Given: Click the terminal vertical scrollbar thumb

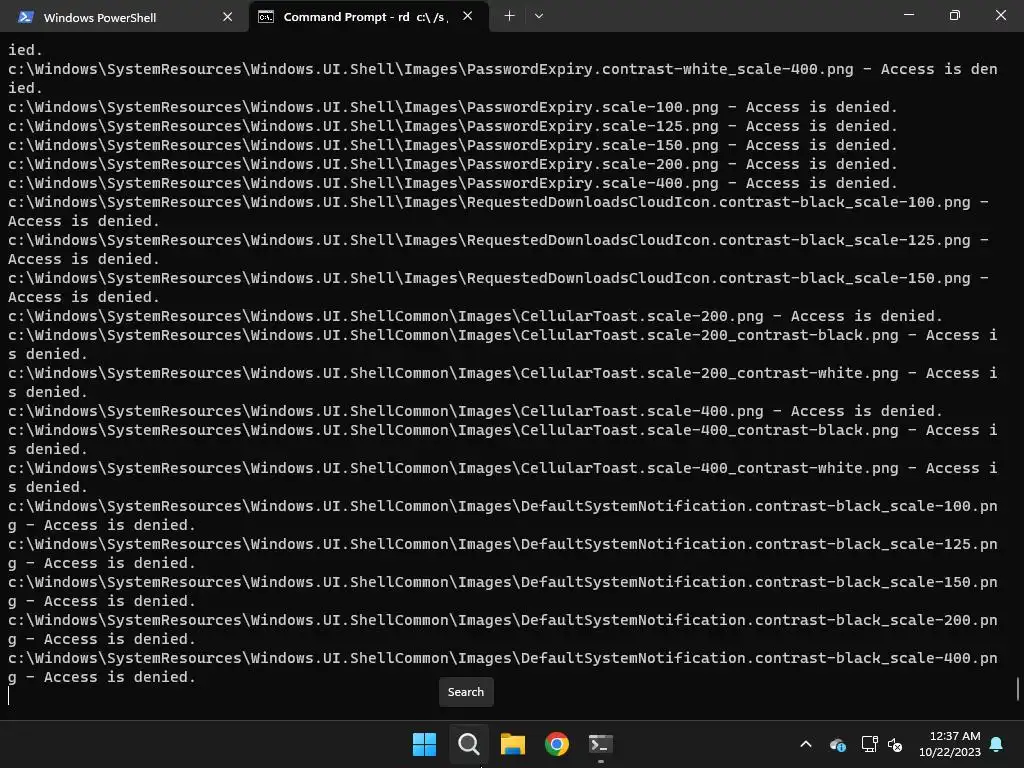Looking at the screenshot, I should coord(1018,688).
